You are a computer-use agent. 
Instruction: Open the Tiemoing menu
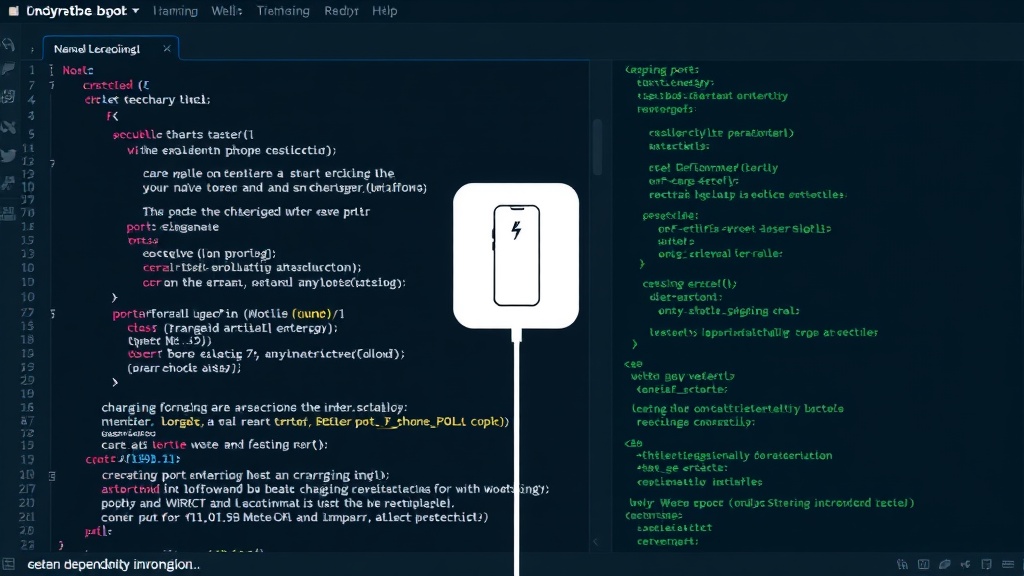point(283,11)
